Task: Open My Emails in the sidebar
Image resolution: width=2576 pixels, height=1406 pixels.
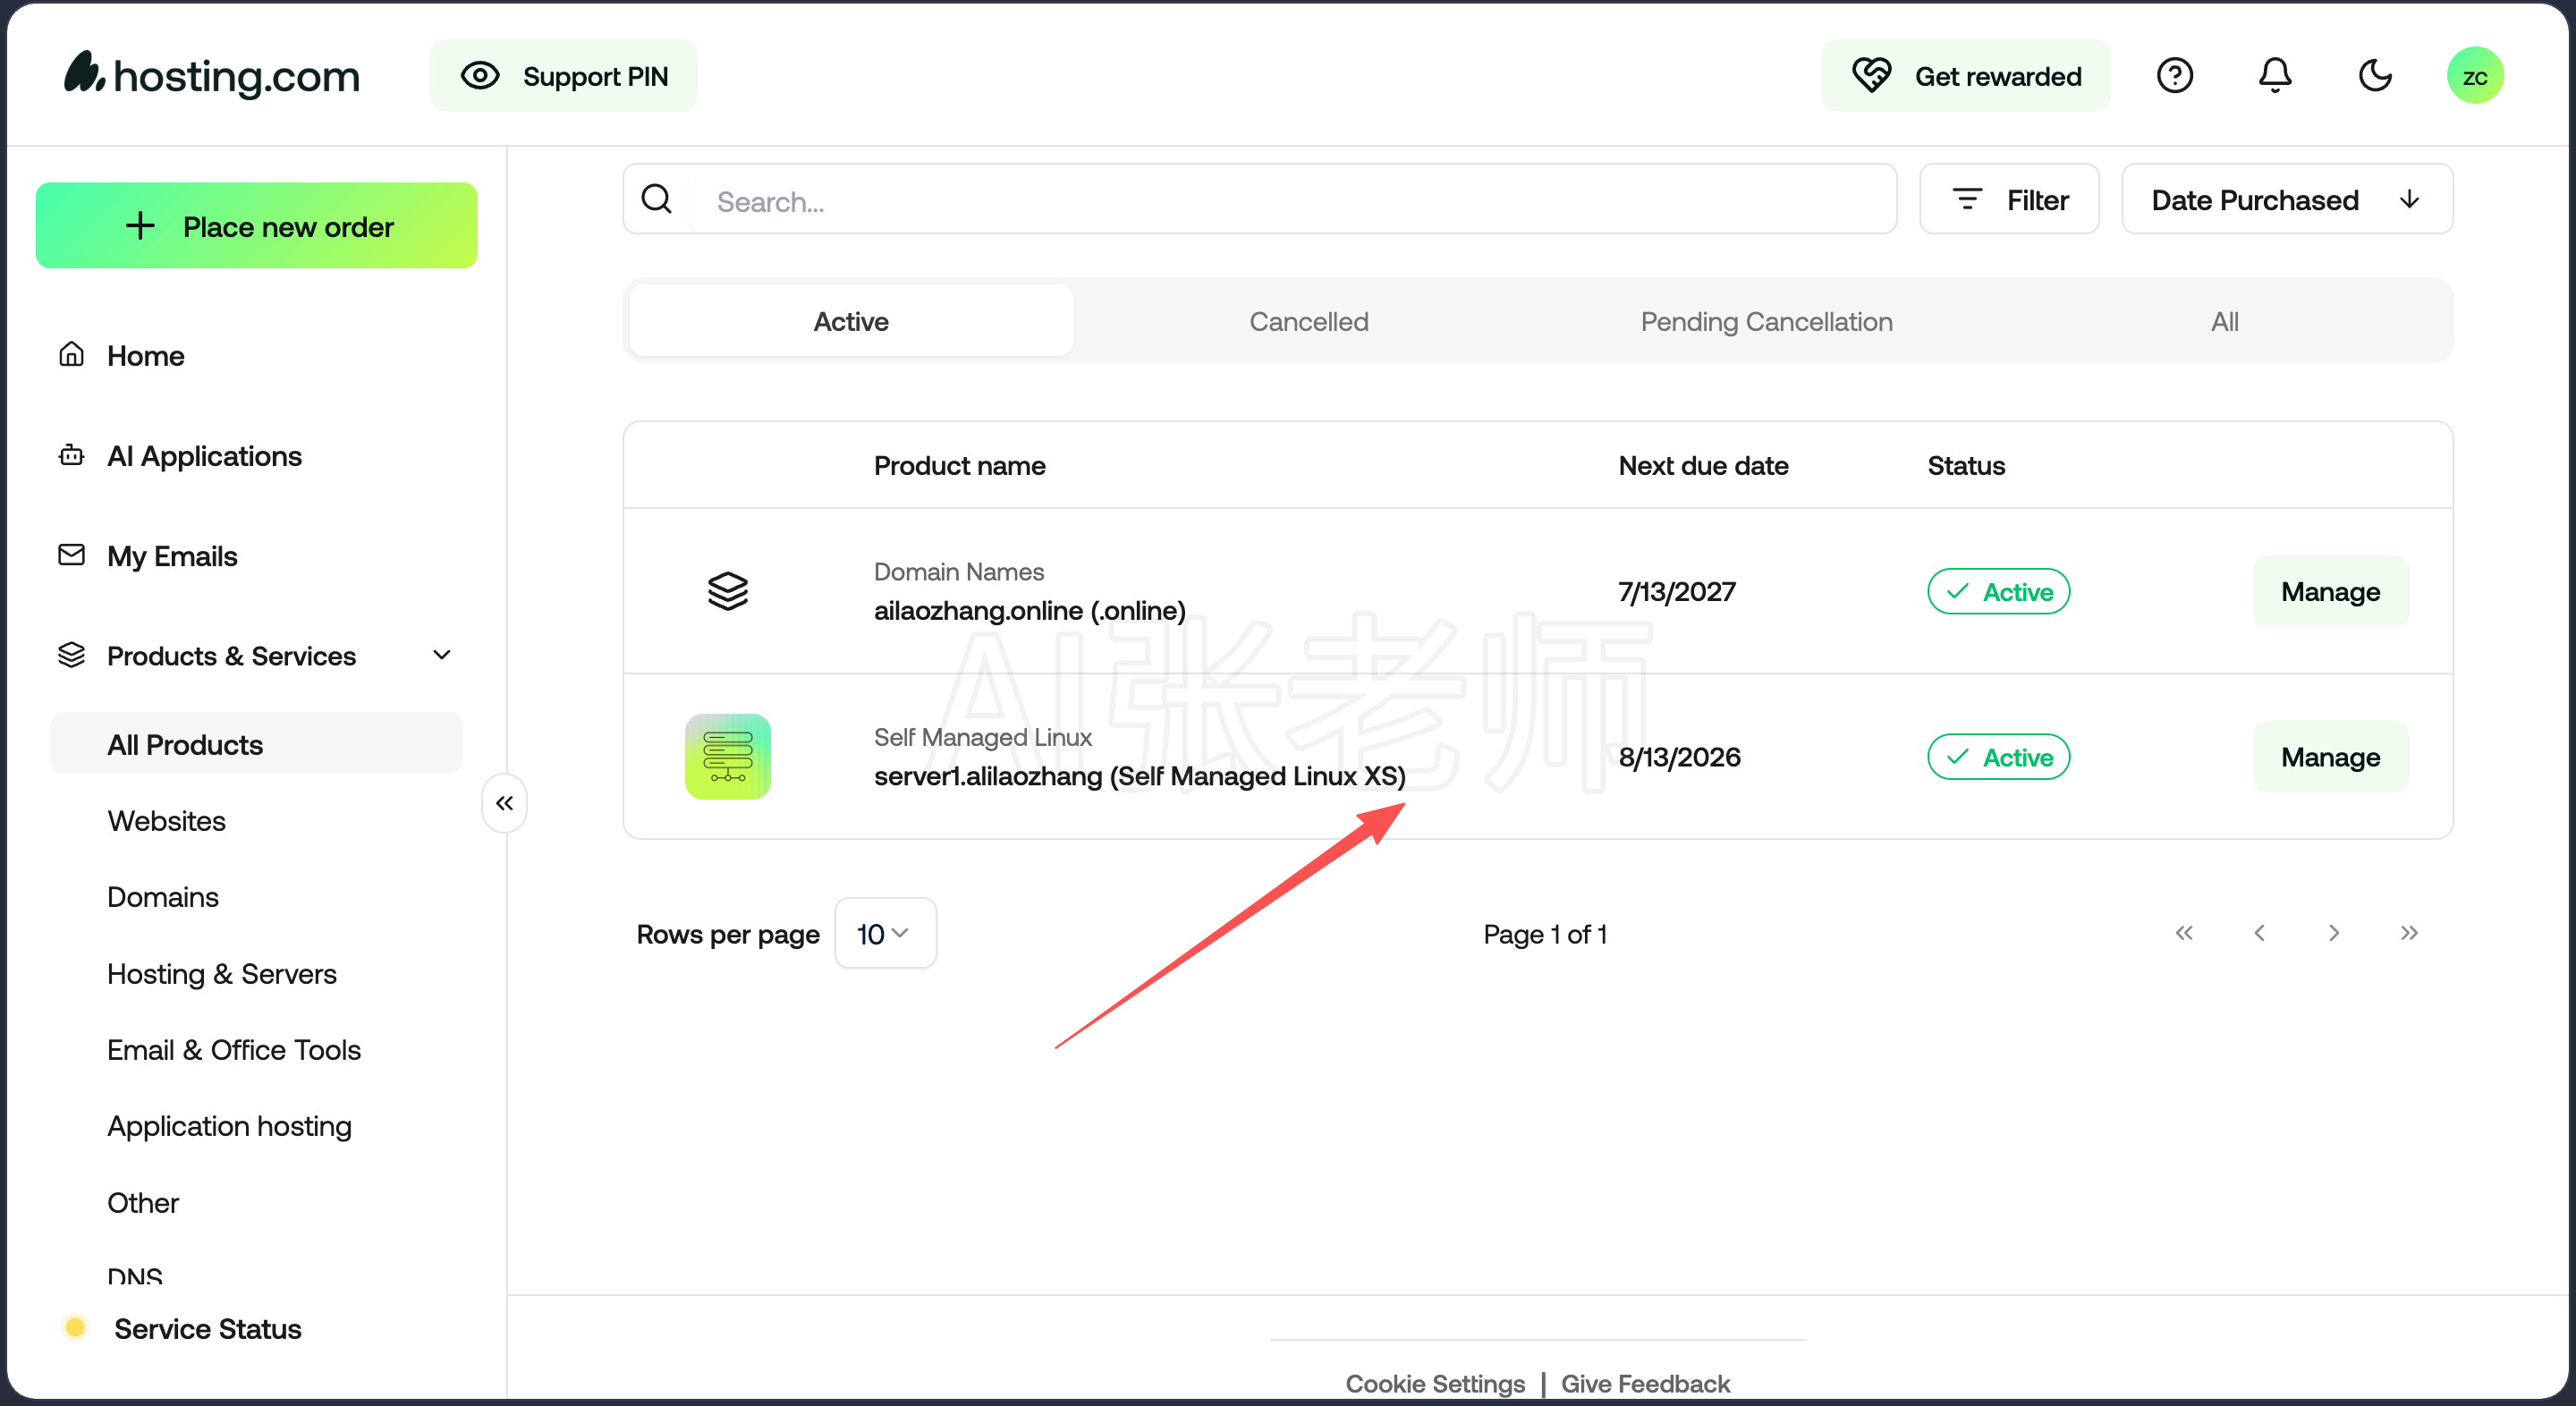Action: click(172, 556)
